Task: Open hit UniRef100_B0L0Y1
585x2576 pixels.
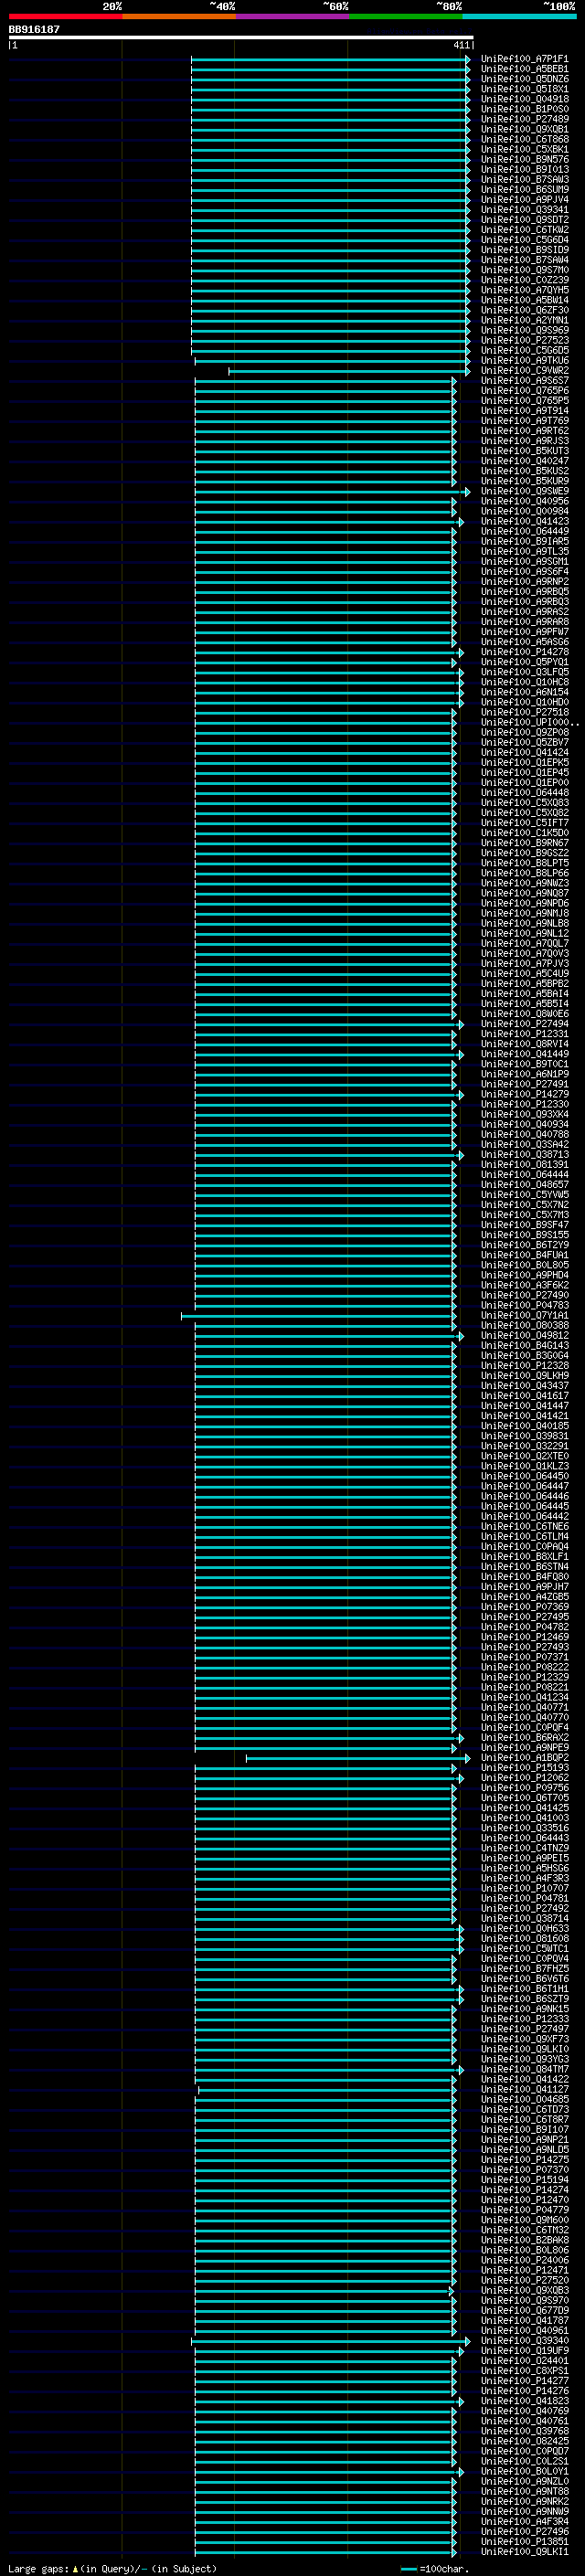Action: [525, 2471]
